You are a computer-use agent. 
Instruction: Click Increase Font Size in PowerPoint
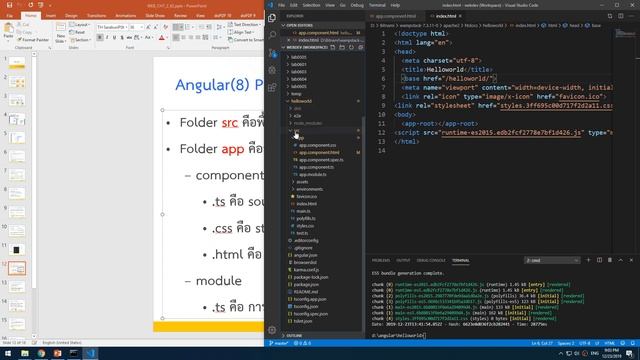tap(149, 27)
